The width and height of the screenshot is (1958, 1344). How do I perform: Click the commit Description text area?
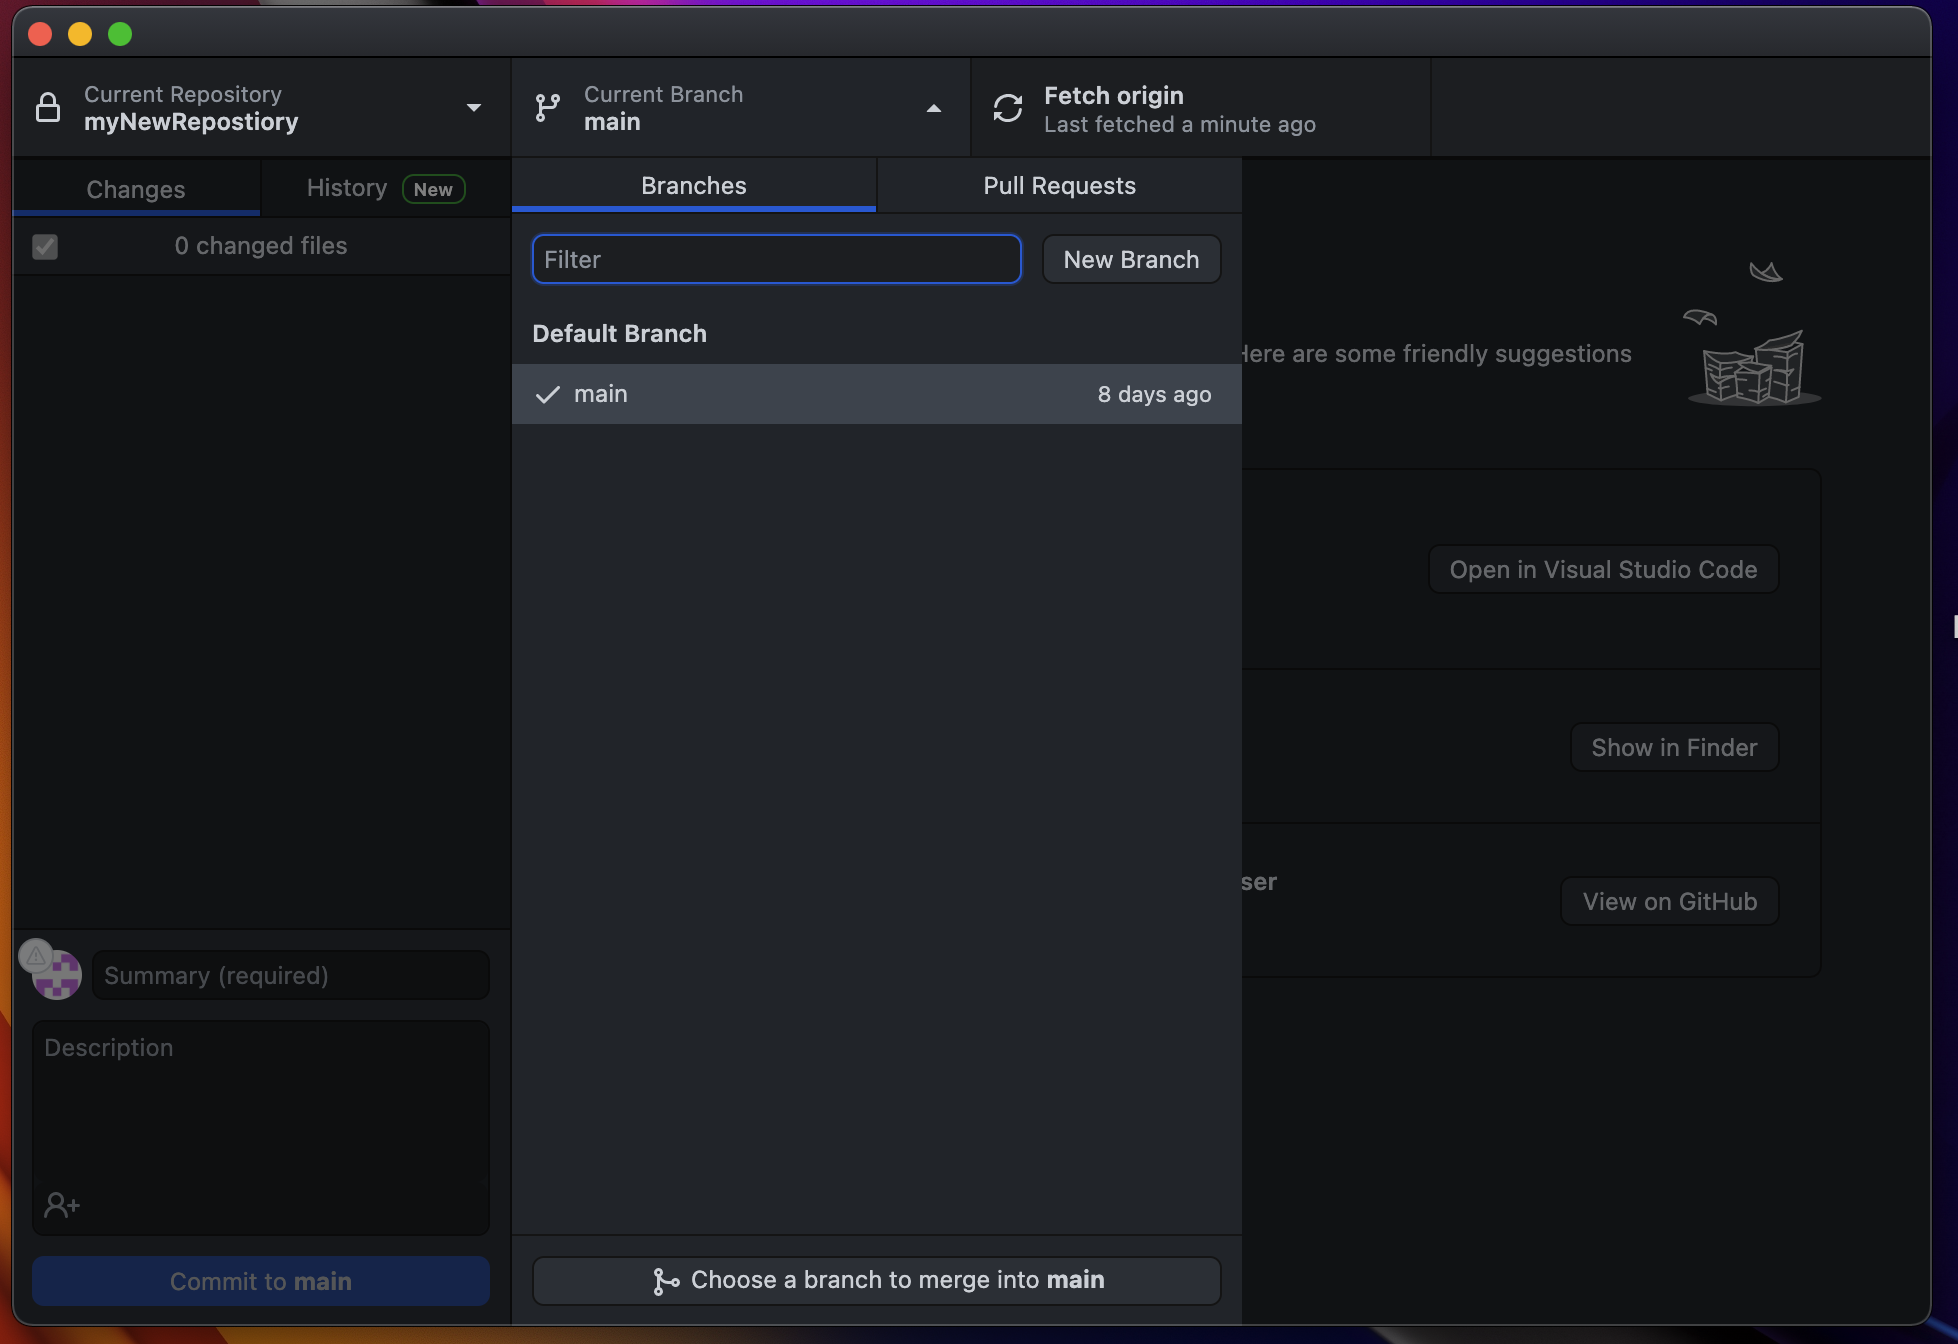pyautogui.click(x=261, y=1127)
